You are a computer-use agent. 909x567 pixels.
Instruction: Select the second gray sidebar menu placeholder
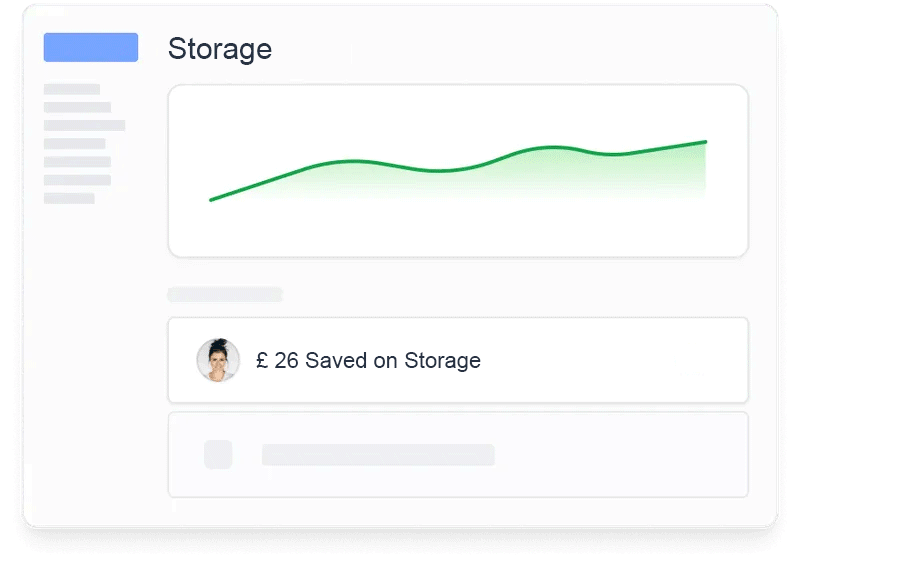click(x=77, y=107)
